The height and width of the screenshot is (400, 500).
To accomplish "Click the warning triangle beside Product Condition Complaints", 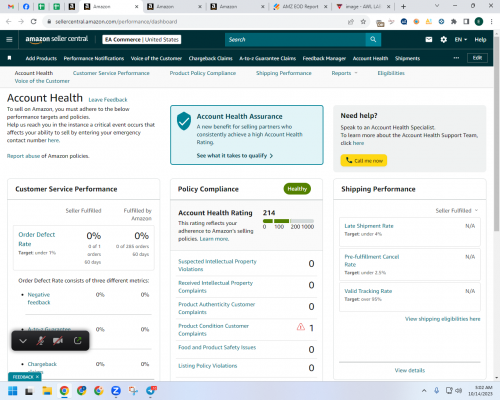I will pos(301,327).
